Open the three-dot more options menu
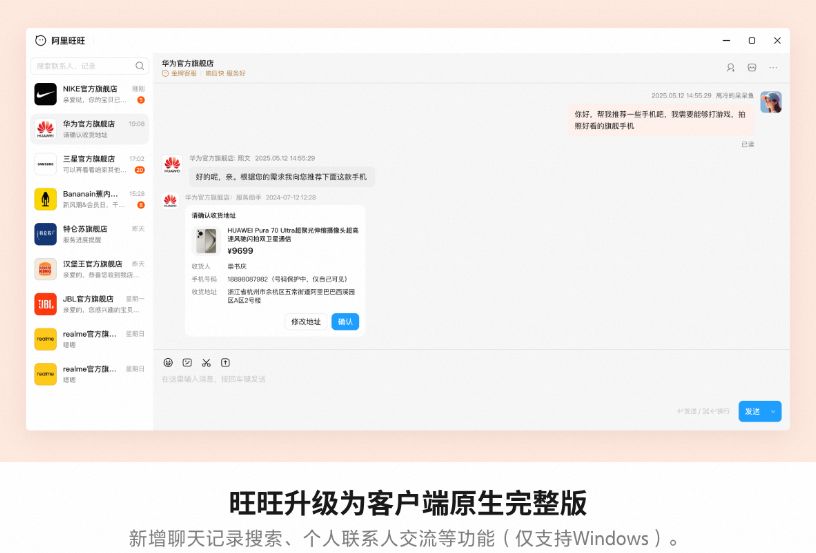Image resolution: width=816 pixels, height=553 pixels. (x=773, y=68)
